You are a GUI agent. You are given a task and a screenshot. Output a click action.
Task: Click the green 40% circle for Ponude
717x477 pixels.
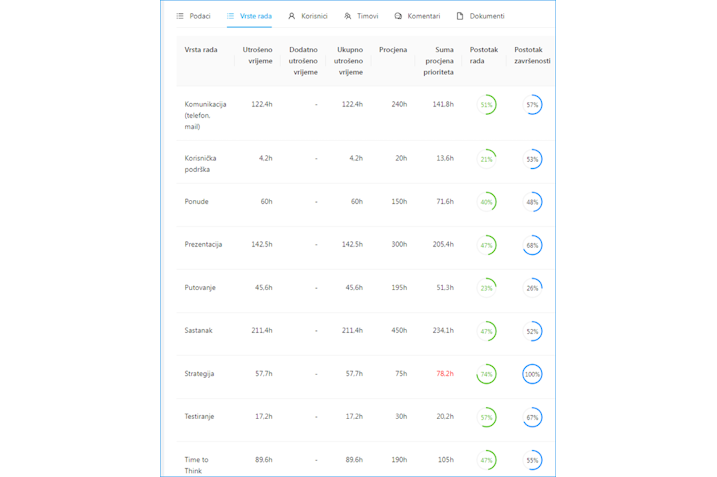tap(487, 202)
